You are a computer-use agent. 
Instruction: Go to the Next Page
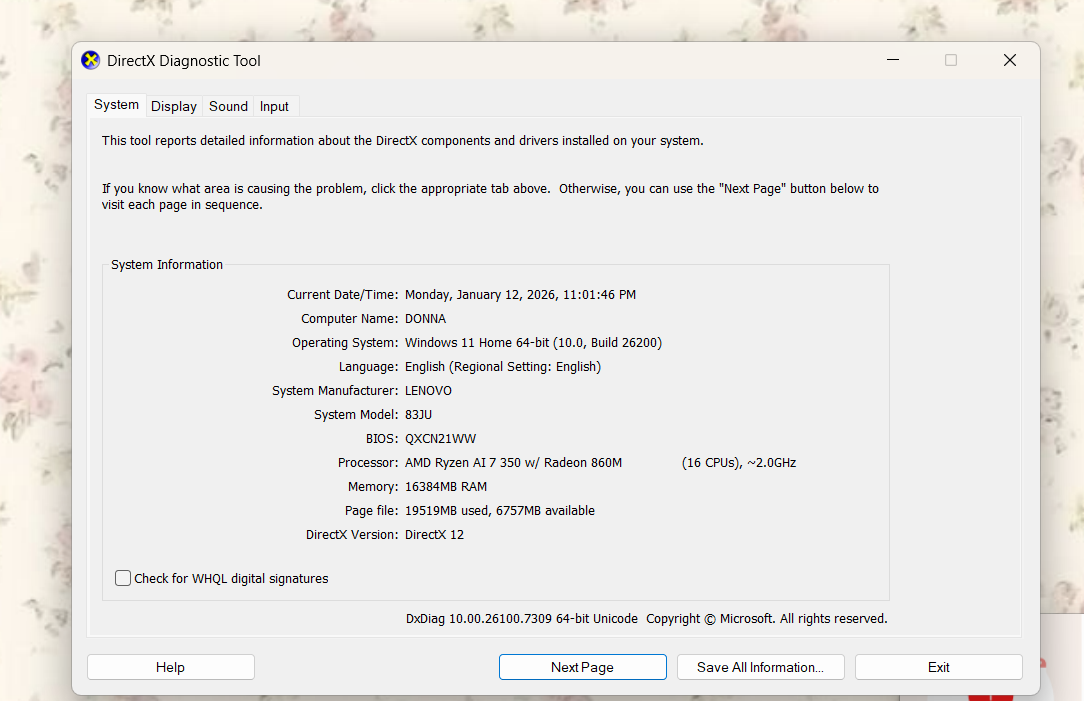[583, 667]
